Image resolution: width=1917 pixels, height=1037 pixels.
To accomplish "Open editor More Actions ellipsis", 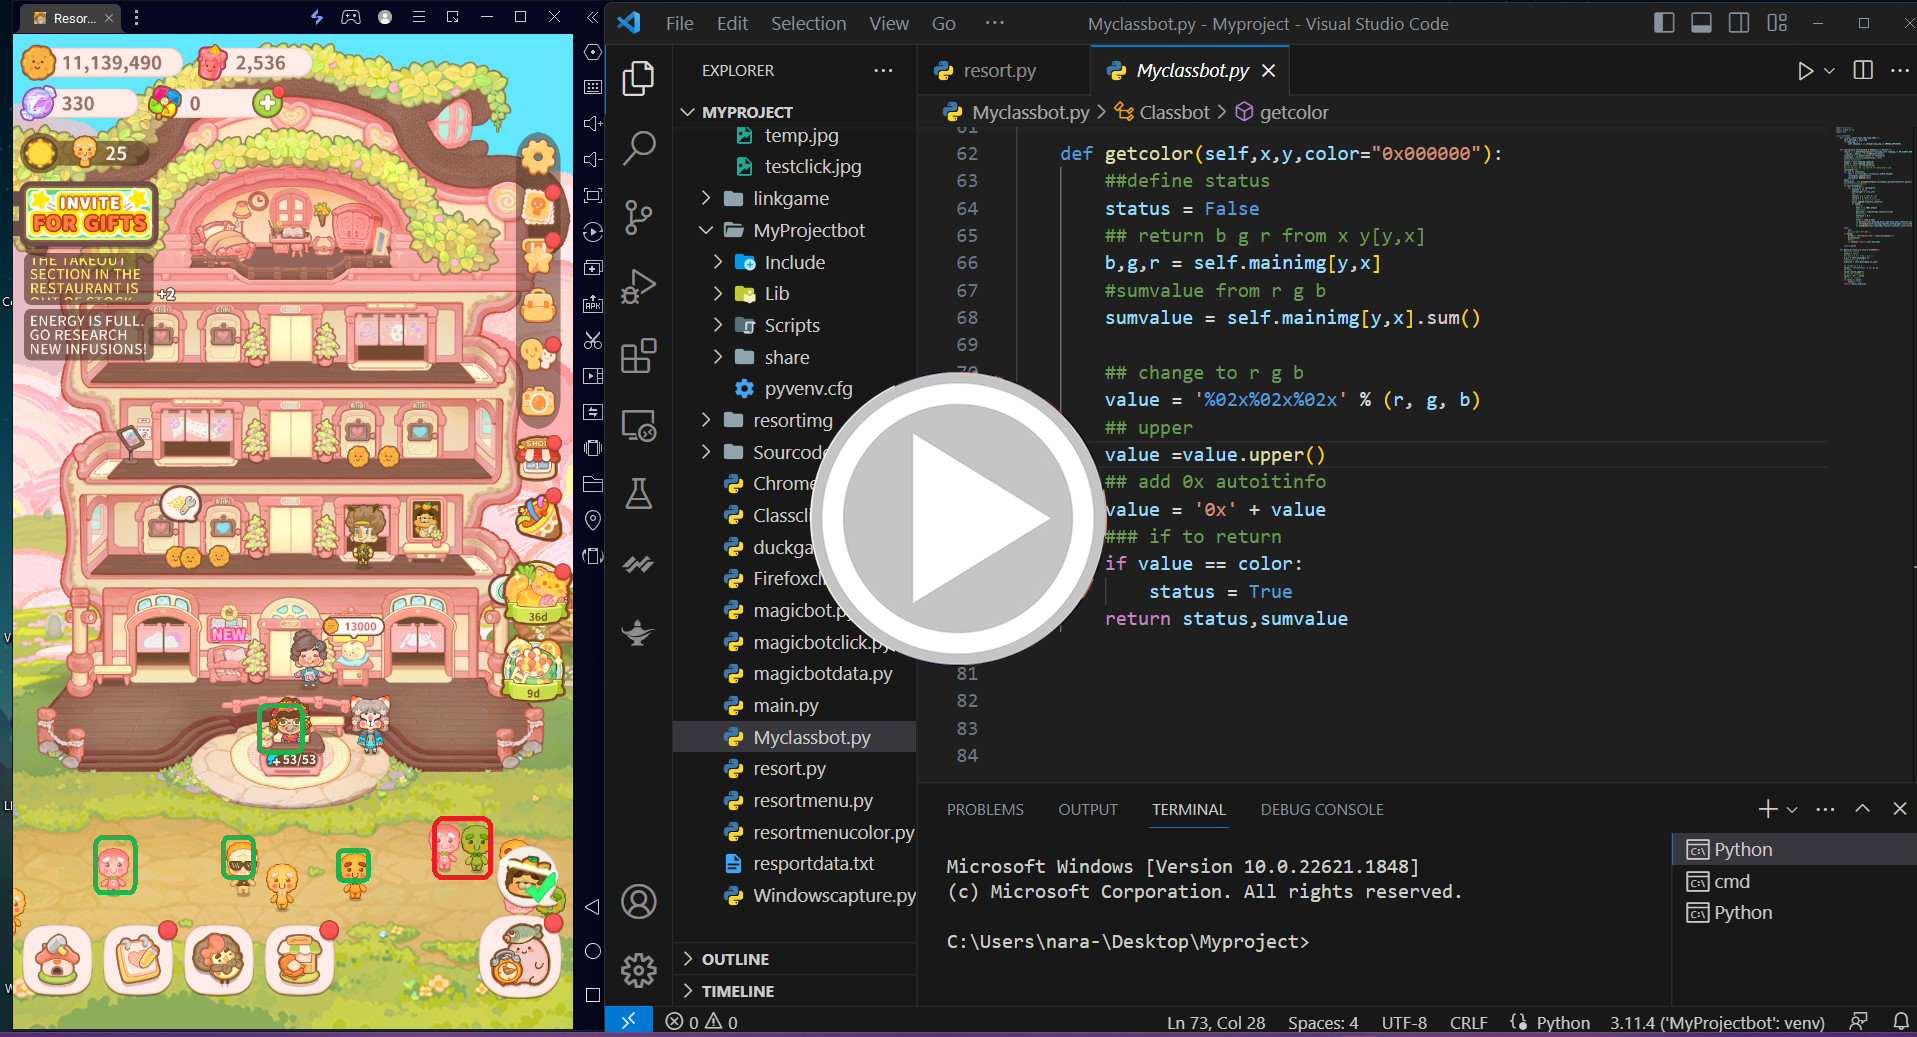I will point(1900,70).
